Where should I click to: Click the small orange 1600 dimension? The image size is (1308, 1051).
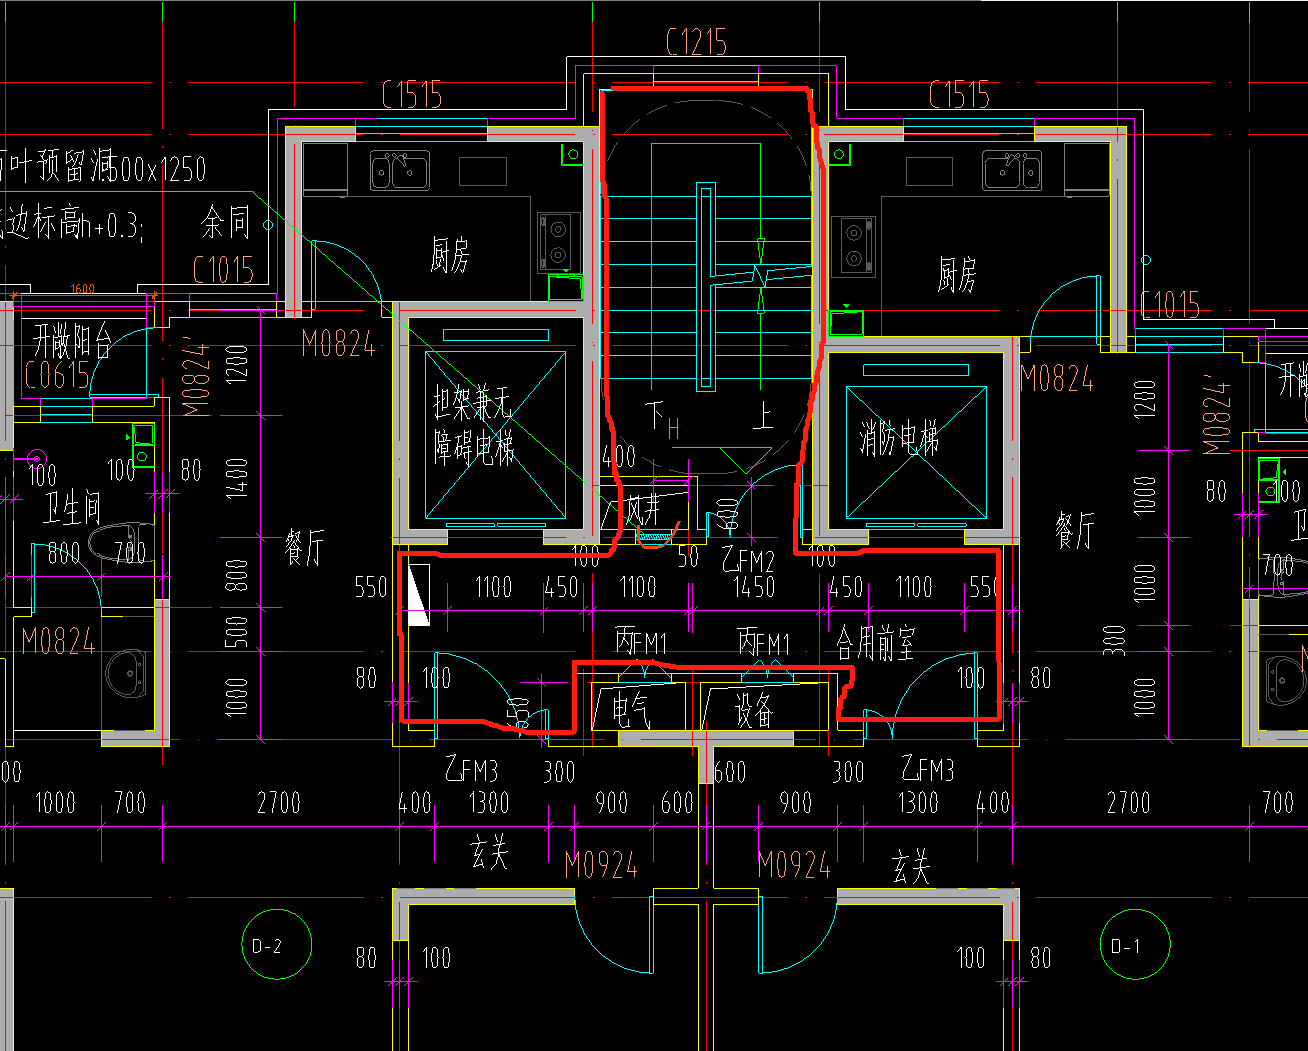83,289
